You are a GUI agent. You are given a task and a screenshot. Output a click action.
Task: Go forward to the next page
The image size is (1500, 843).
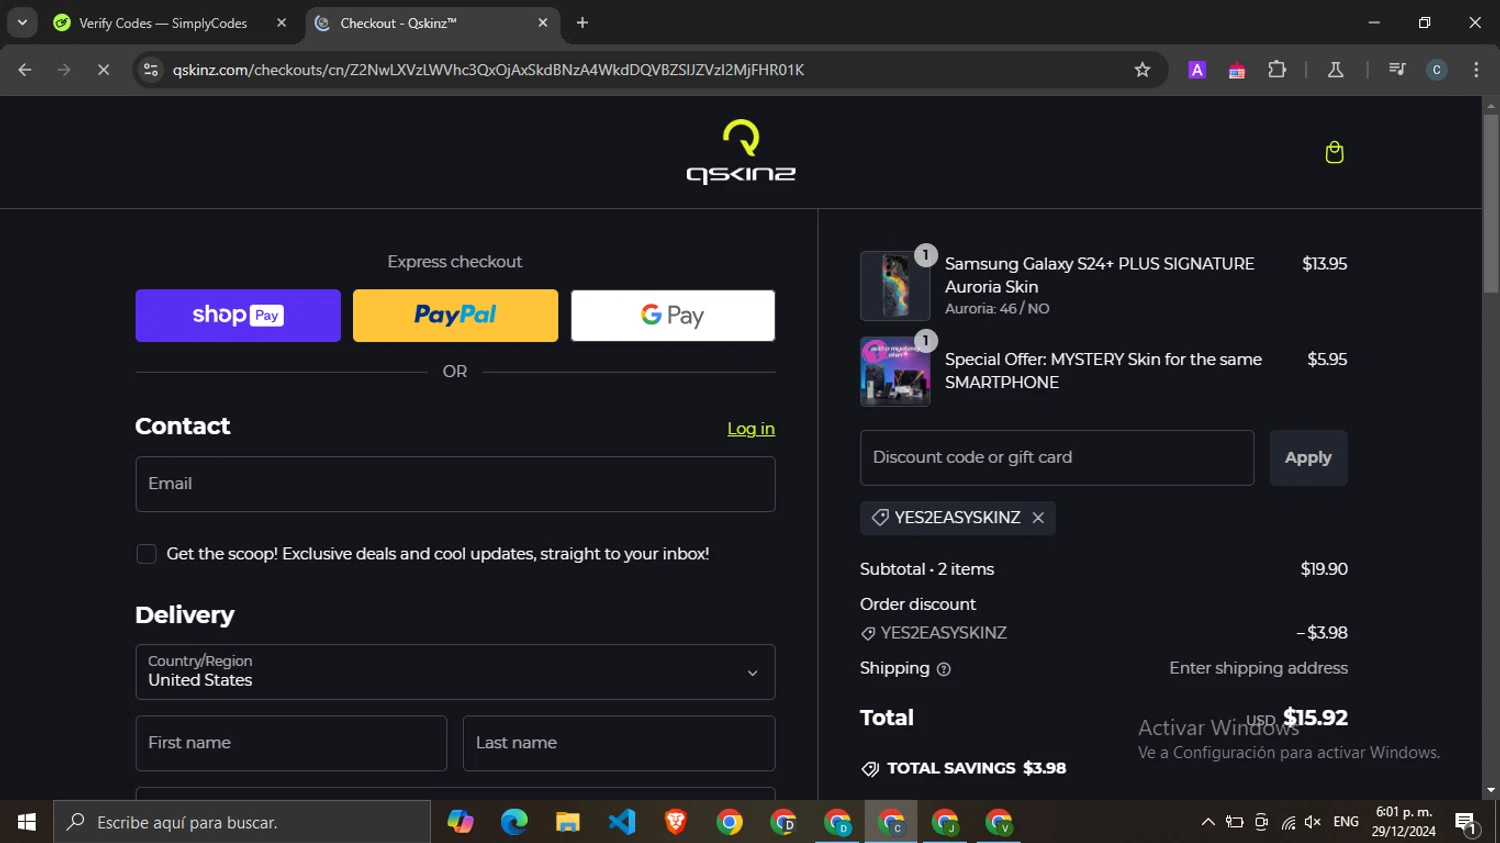pyautogui.click(x=64, y=70)
